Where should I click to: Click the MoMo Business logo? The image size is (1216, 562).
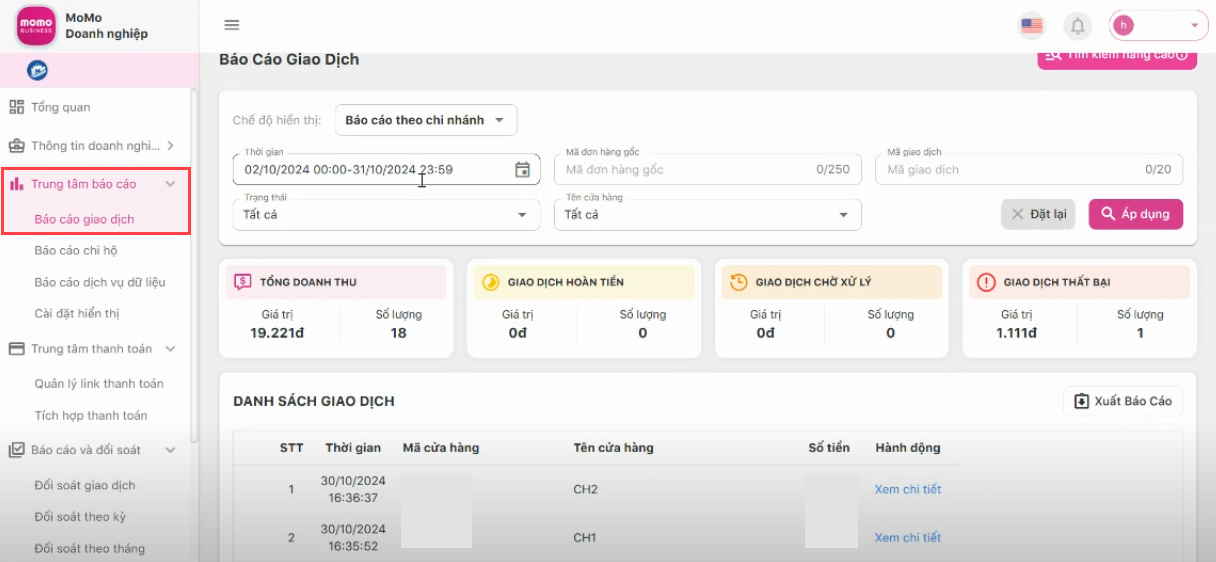point(36,26)
